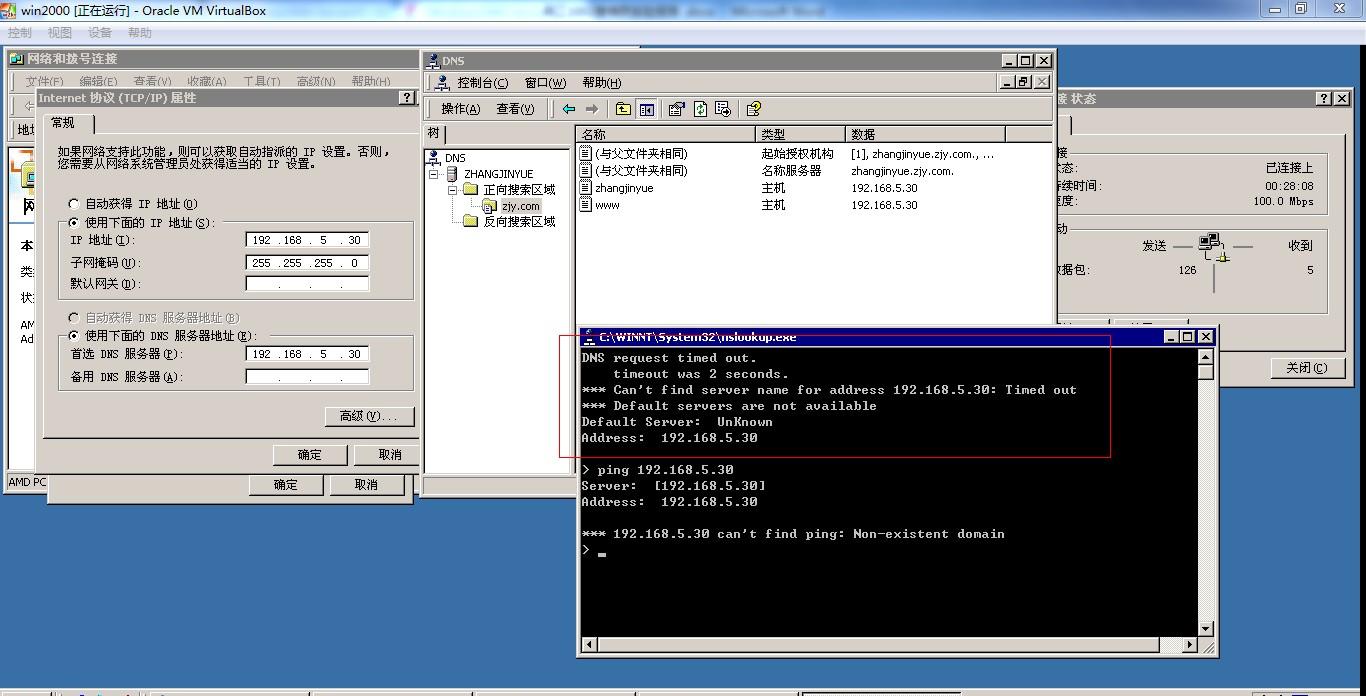The image size is (1366, 696).
Task: Click the empty 默认网关 field
Action: 307,284
